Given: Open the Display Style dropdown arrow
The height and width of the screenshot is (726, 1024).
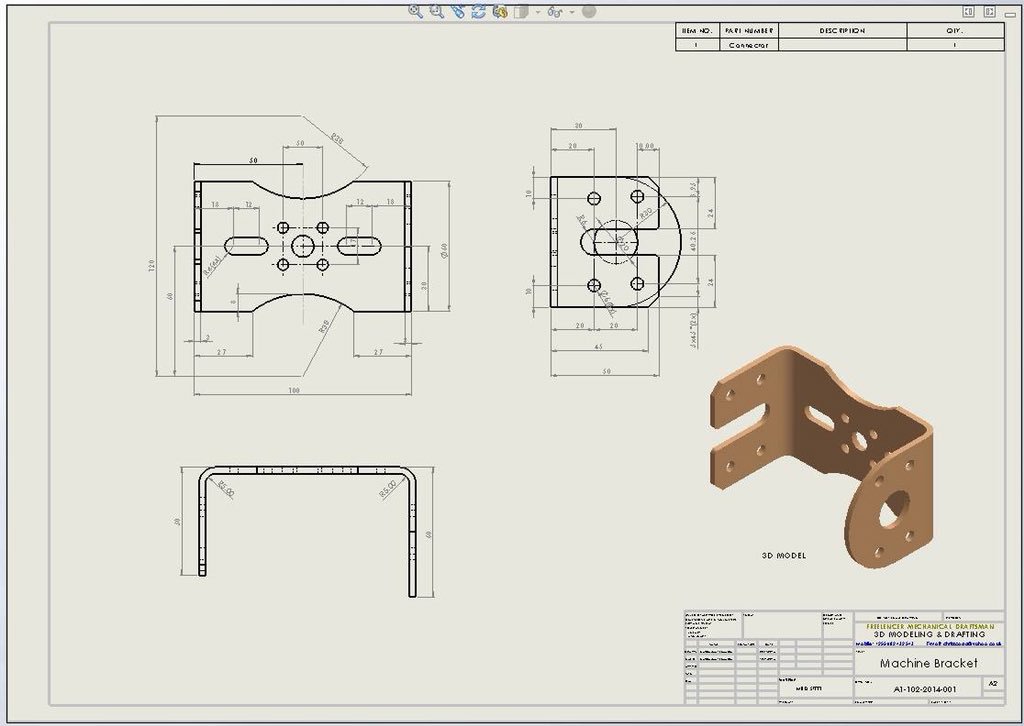Looking at the screenshot, I should click(x=537, y=12).
